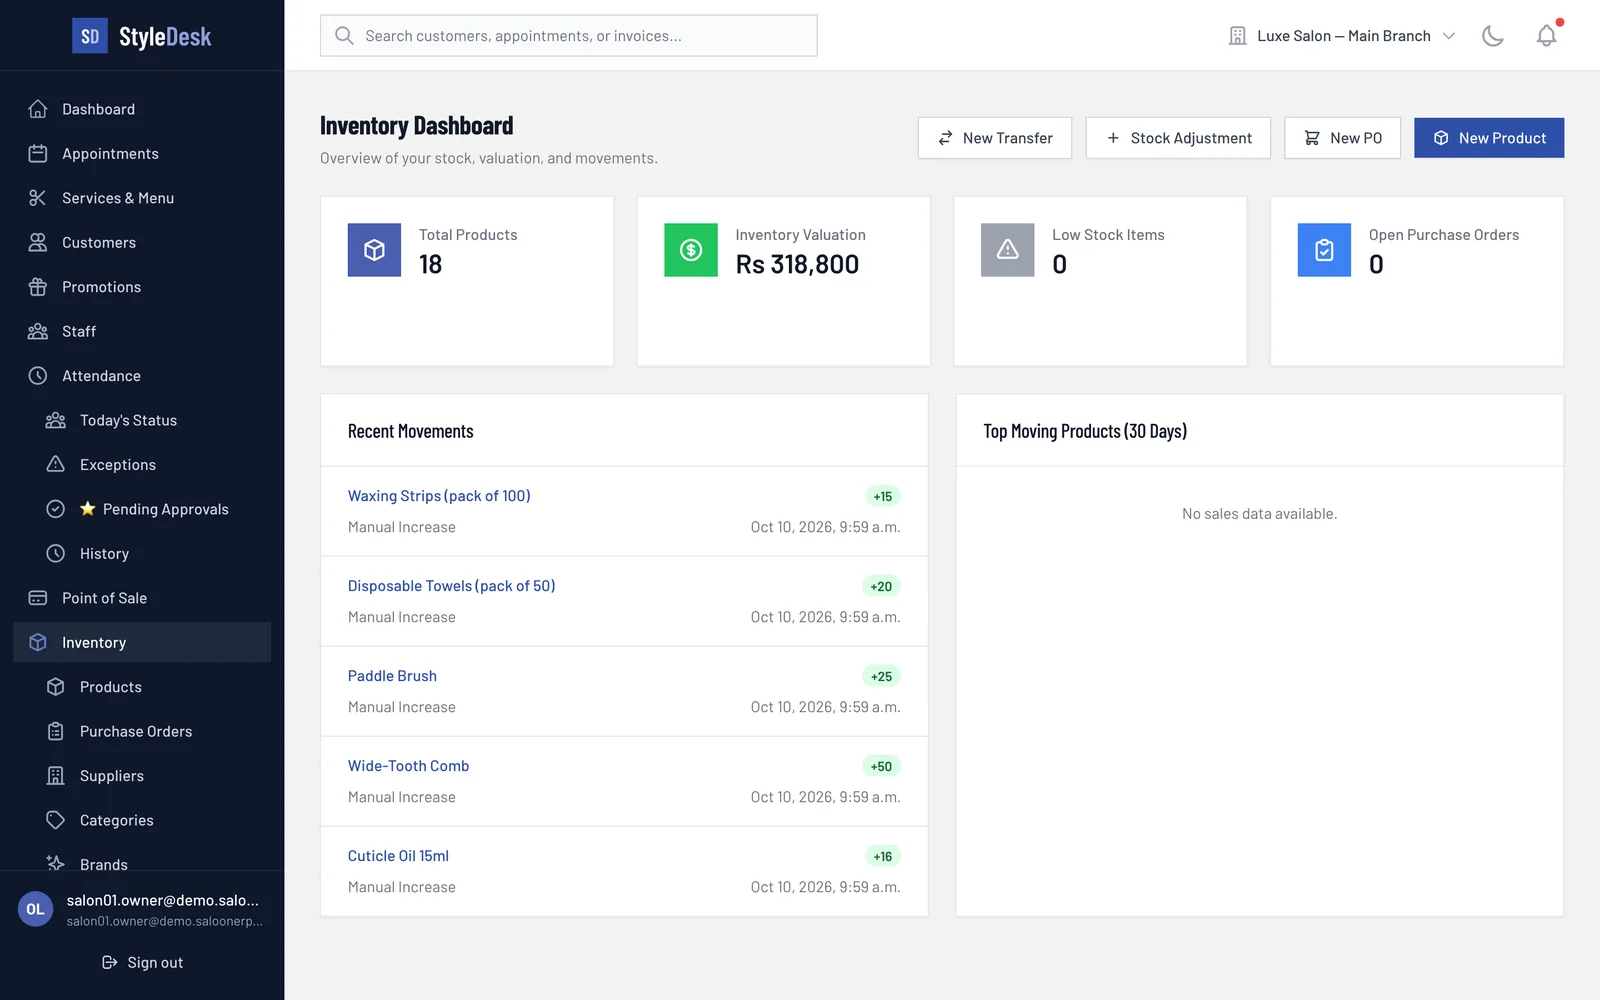Click the +50 badge on Wide-Tooth Comb
Image resolution: width=1600 pixels, height=1000 pixels.
click(881, 766)
